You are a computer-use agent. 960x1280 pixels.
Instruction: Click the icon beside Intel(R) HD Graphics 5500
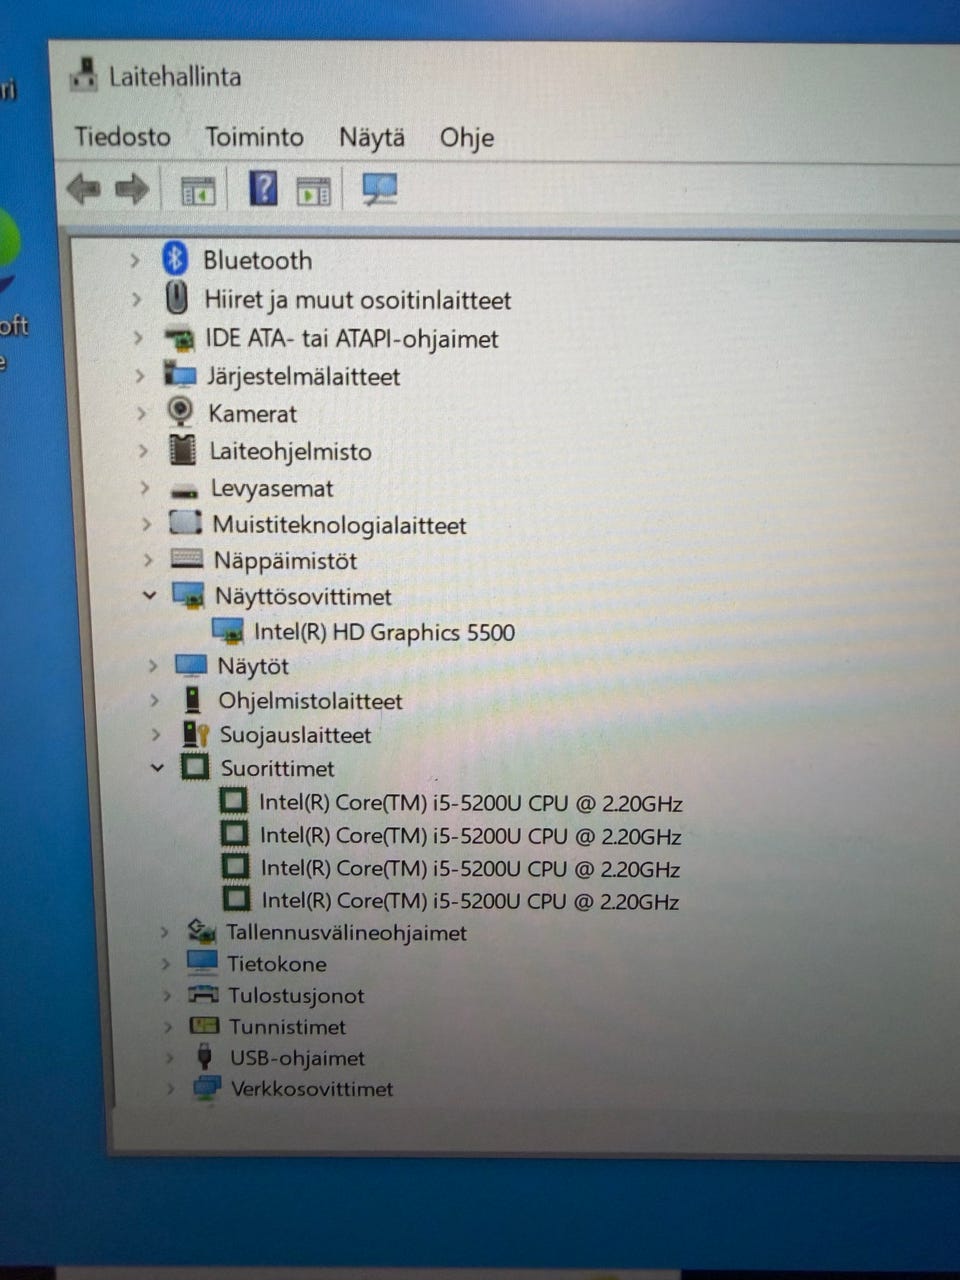(x=228, y=631)
